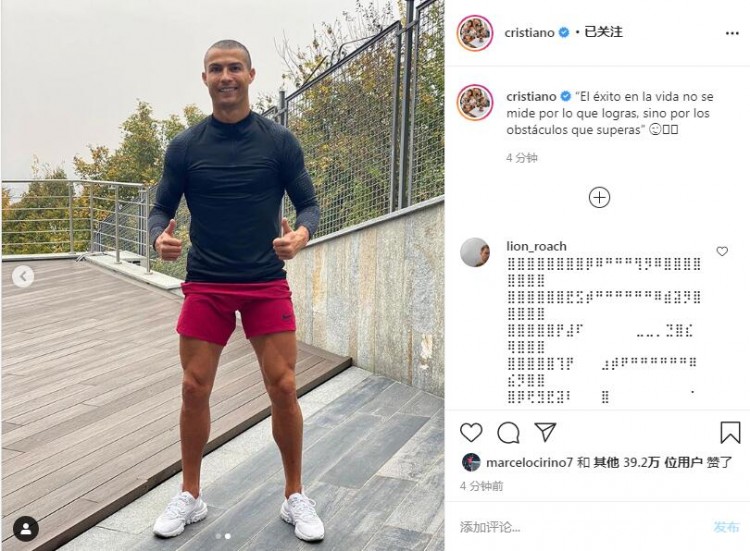Toggle the 已关注 following status

604,32
